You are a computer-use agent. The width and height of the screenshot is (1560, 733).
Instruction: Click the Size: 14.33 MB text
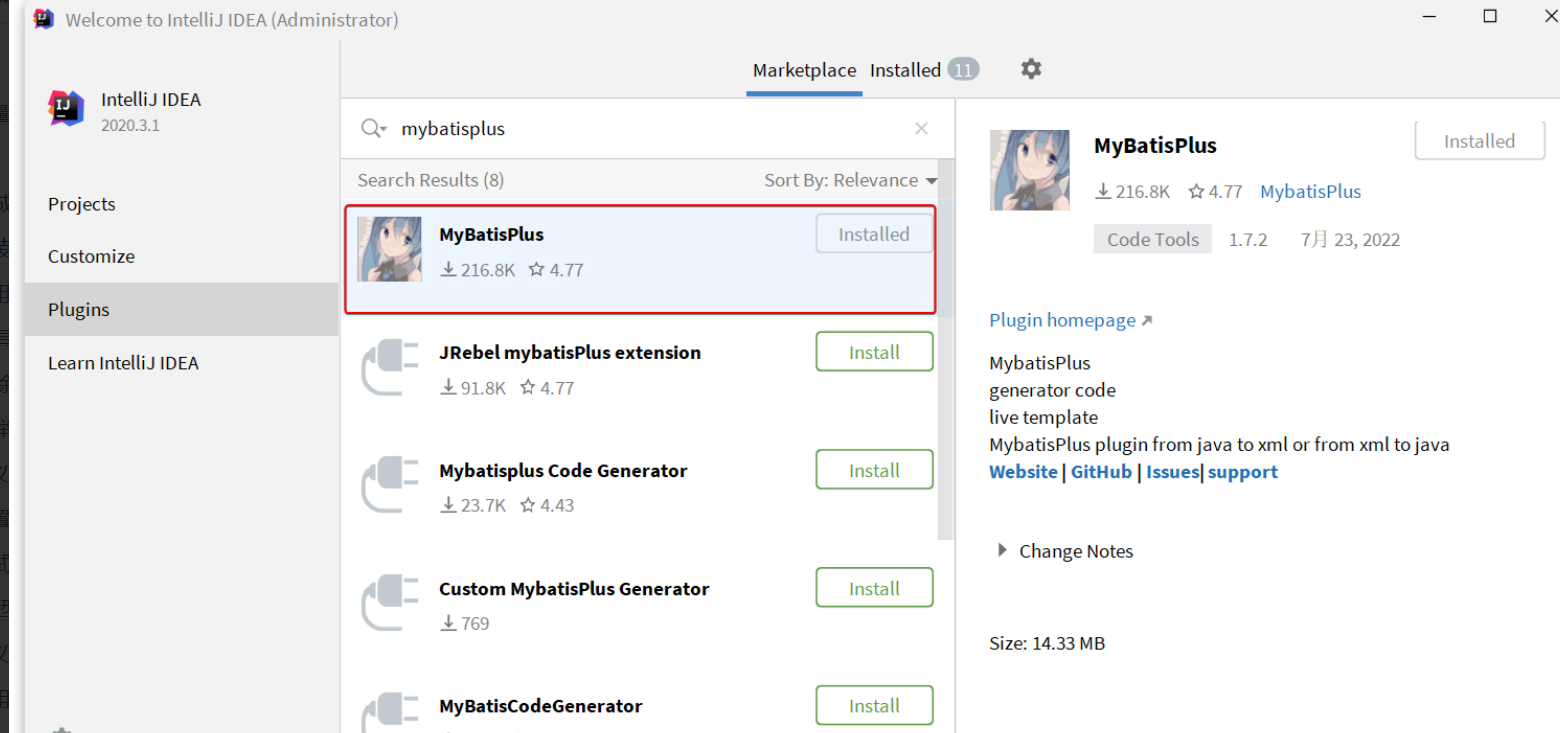[x=1047, y=643]
